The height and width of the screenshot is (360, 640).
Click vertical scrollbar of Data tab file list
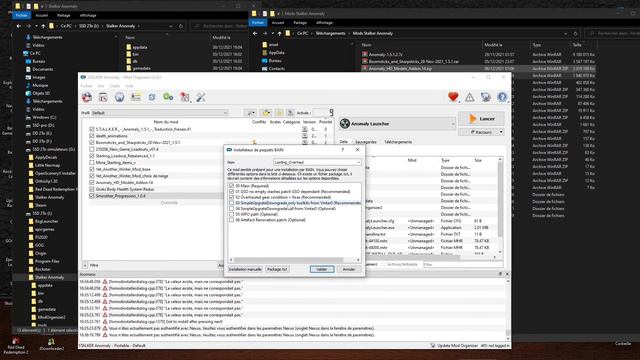tap(500, 199)
